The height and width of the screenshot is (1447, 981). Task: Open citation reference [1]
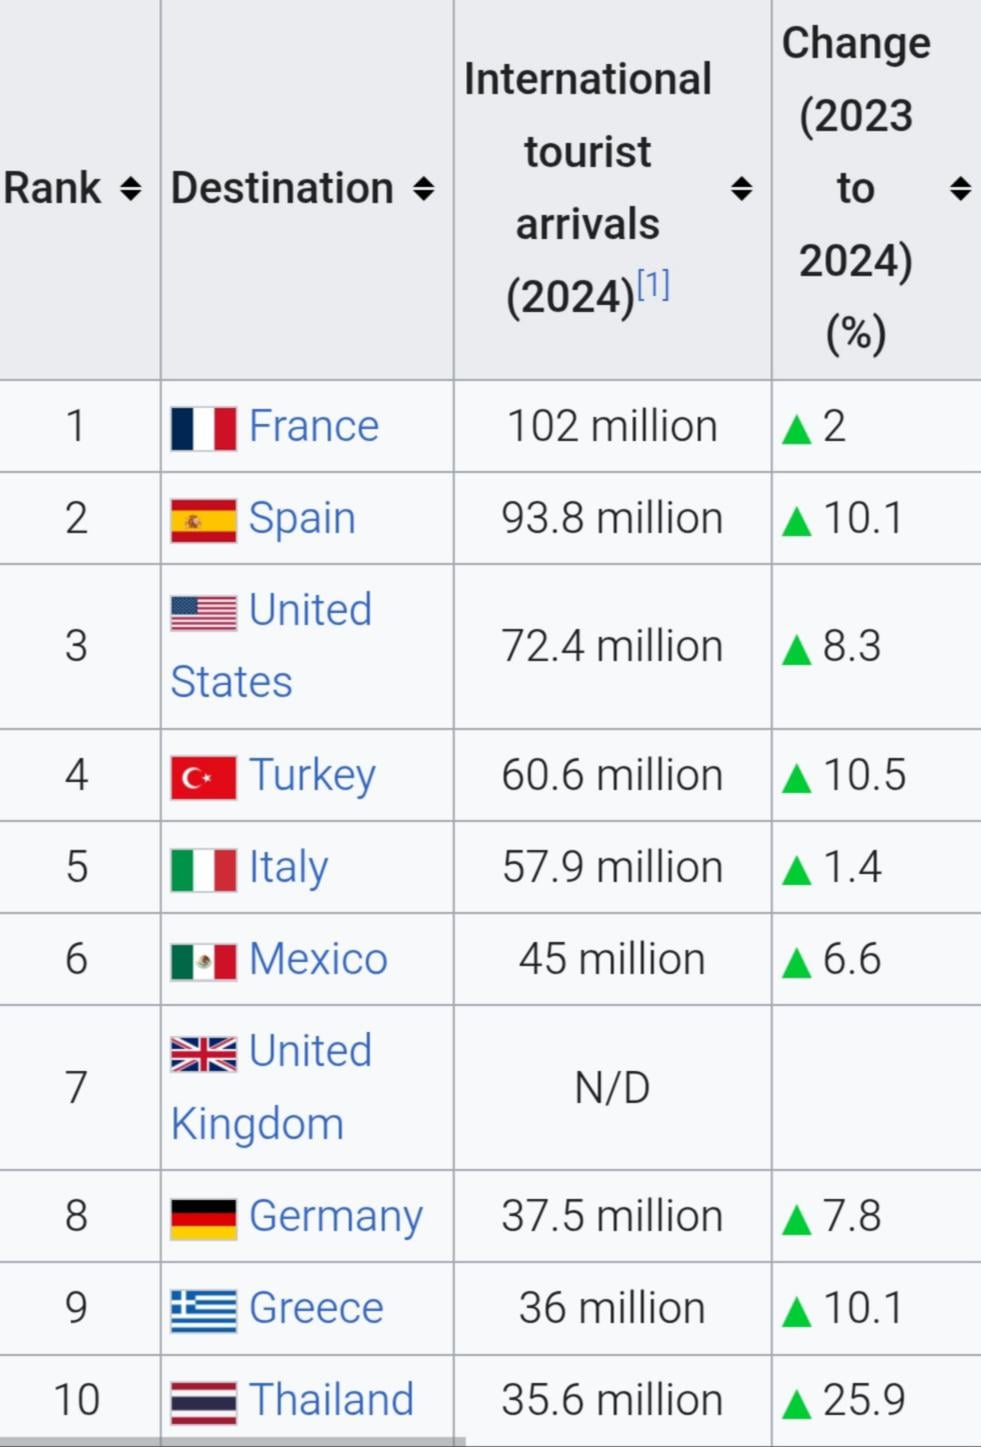click(653, 285)
